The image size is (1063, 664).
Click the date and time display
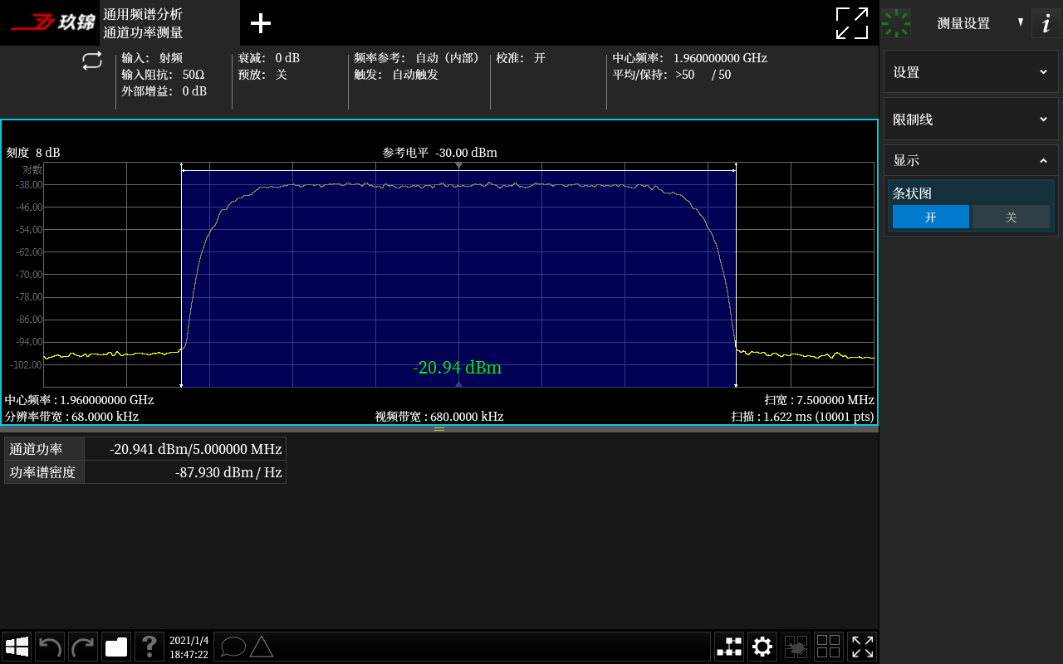click(189, 647)
